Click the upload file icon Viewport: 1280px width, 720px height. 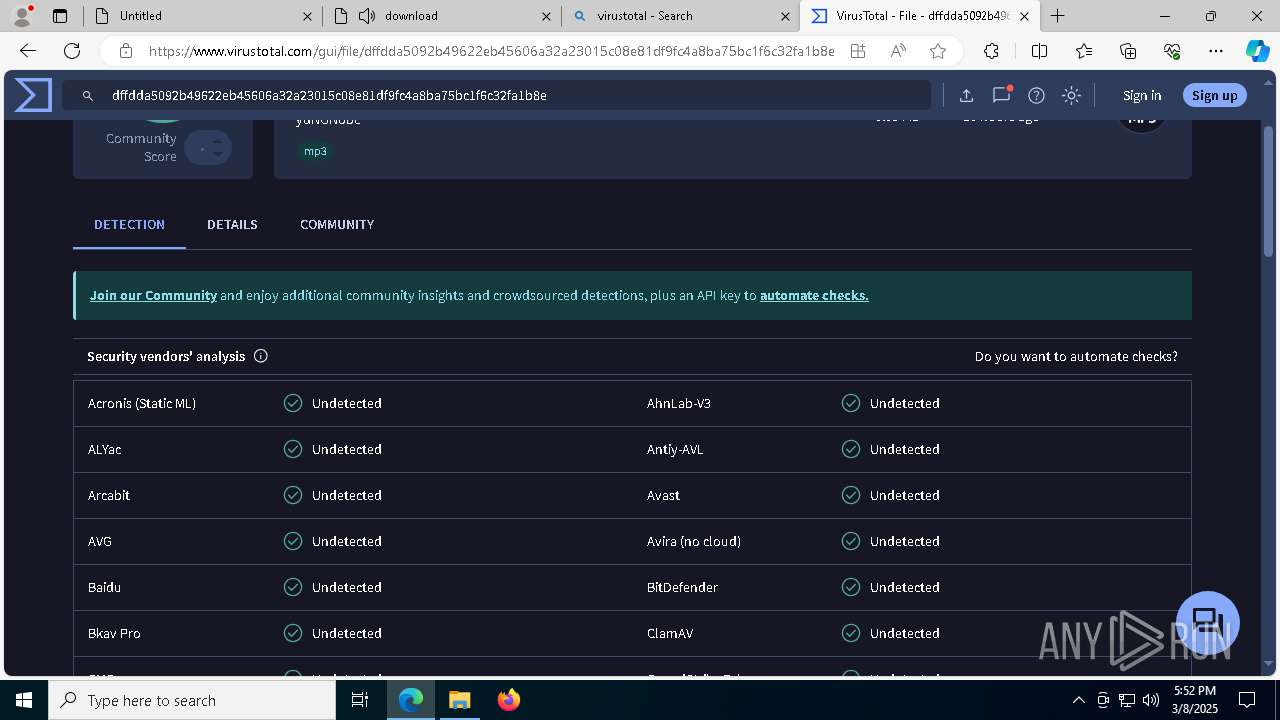(x=966, y=95)
